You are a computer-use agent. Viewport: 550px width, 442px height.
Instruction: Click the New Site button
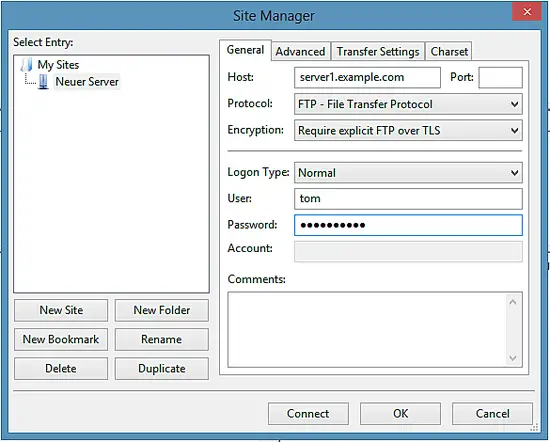61,310
